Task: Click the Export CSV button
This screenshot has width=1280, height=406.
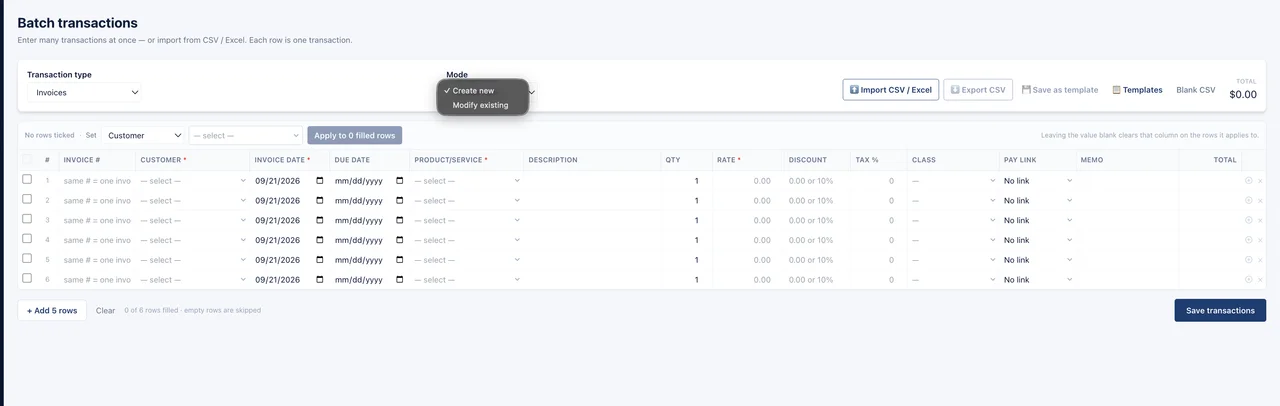Action: click(978, 90)
